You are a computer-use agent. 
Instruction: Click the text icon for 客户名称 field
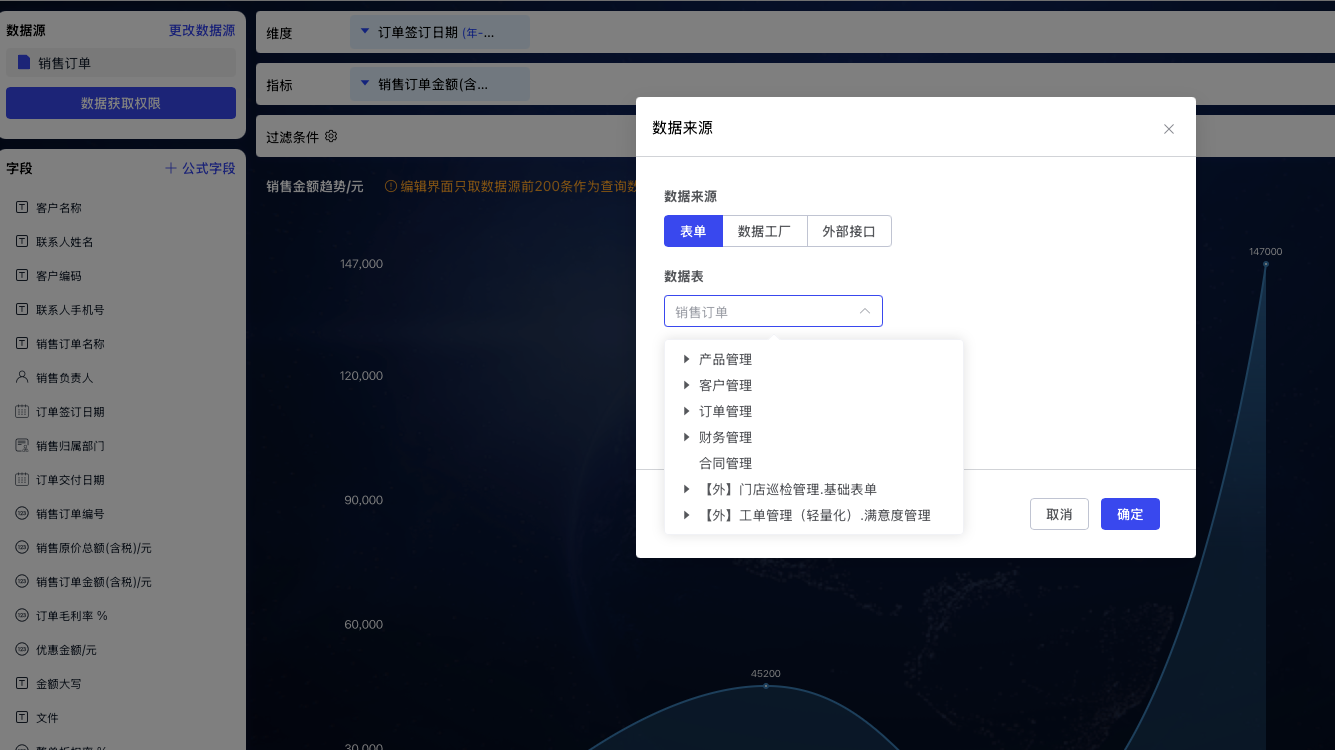pyautogui.click(x=22, y=207)
